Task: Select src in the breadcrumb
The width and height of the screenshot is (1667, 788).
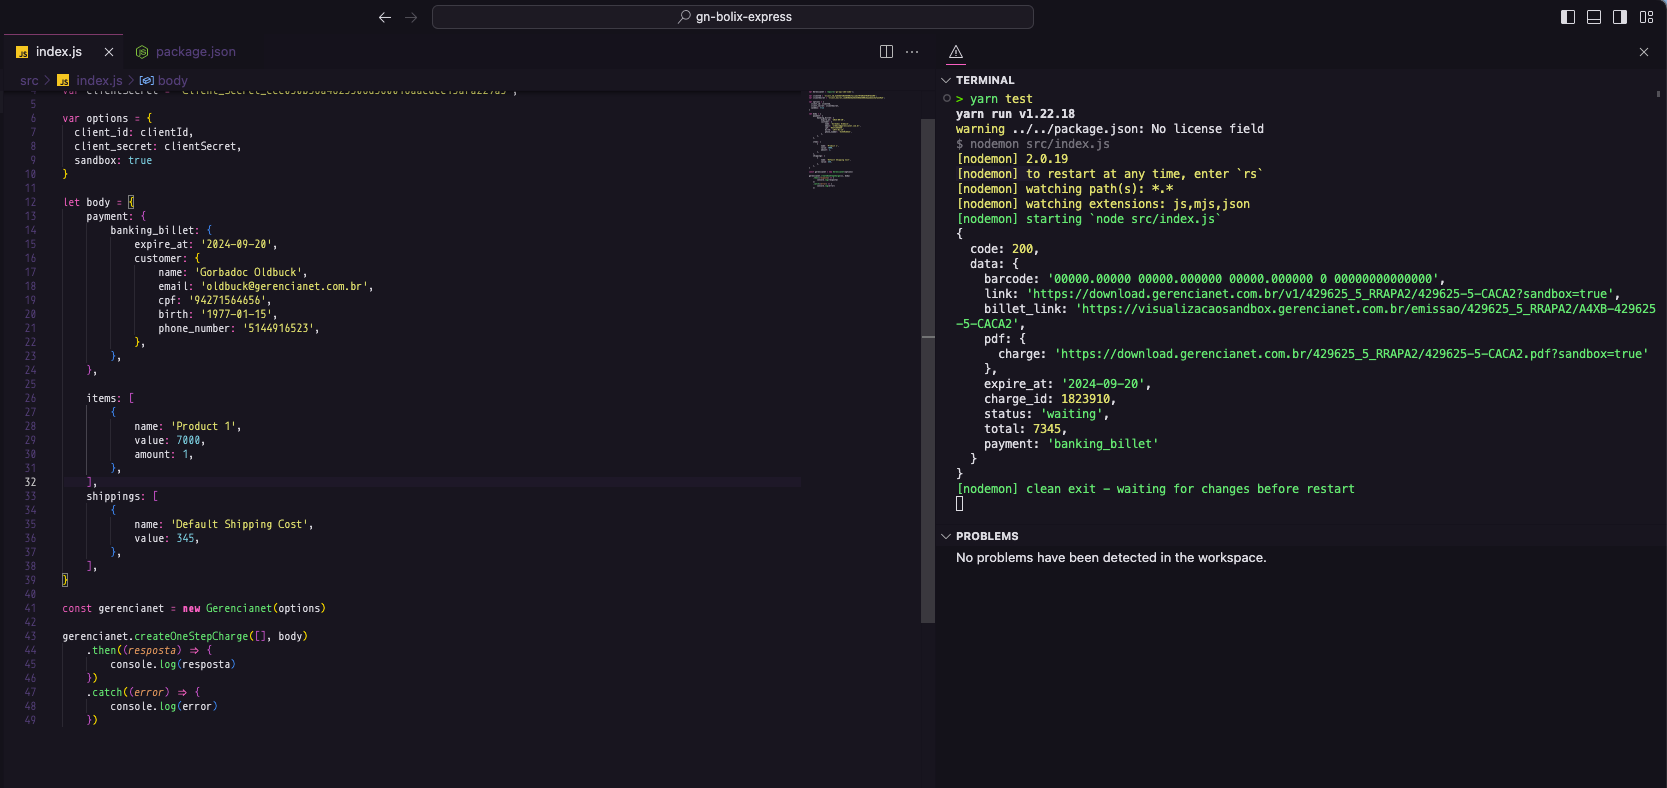Action: coord(29,81)
